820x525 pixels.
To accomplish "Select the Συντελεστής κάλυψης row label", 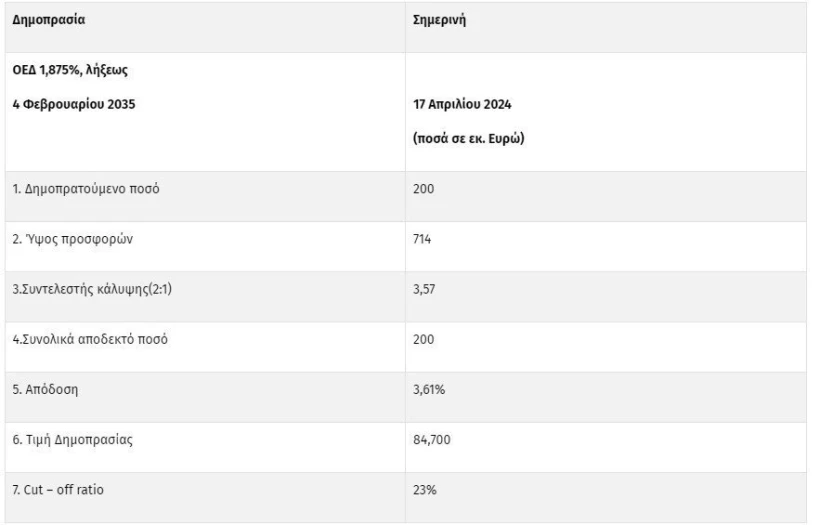I will [x=92, y=289].
